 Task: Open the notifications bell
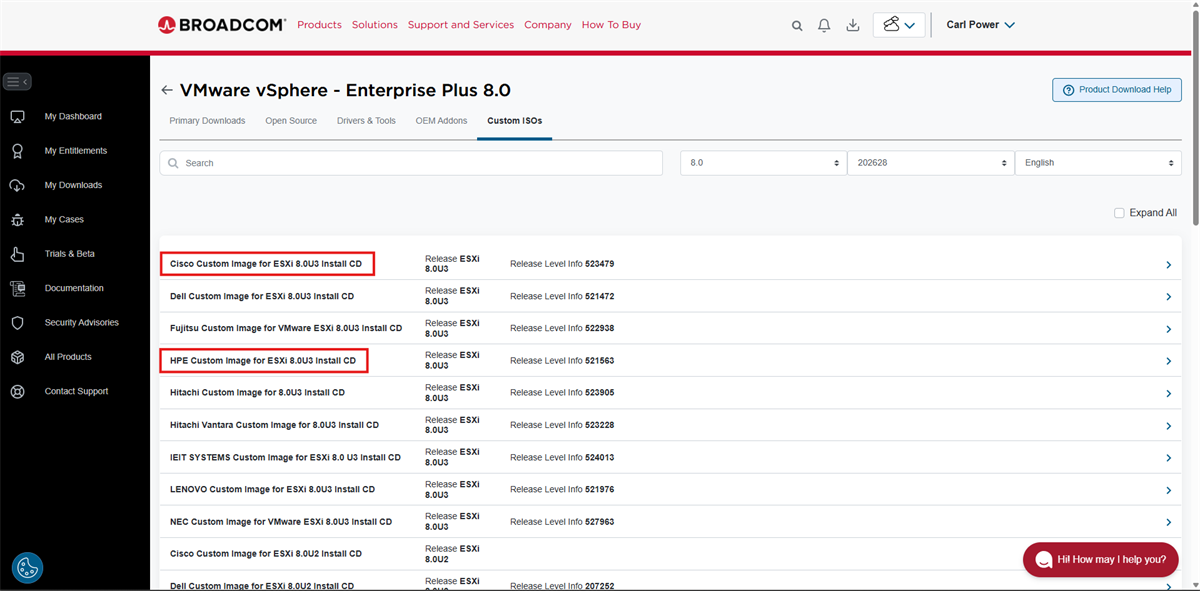(x=825, y=26)
